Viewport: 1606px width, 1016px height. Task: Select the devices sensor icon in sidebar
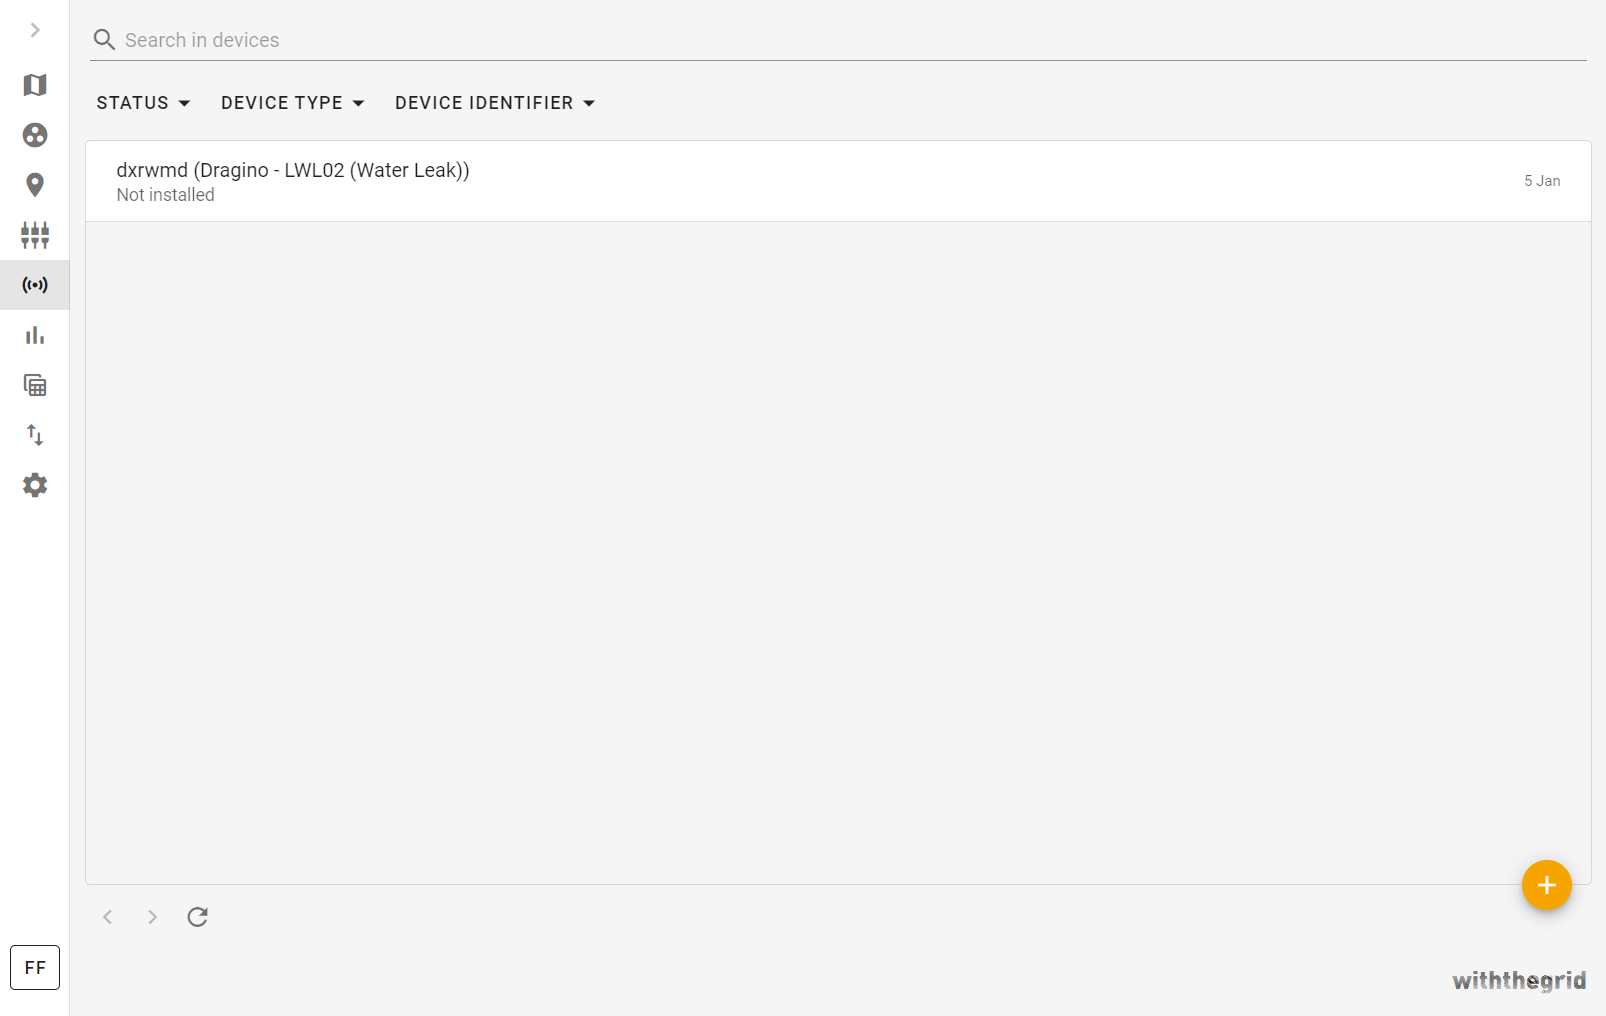point(35,285)
